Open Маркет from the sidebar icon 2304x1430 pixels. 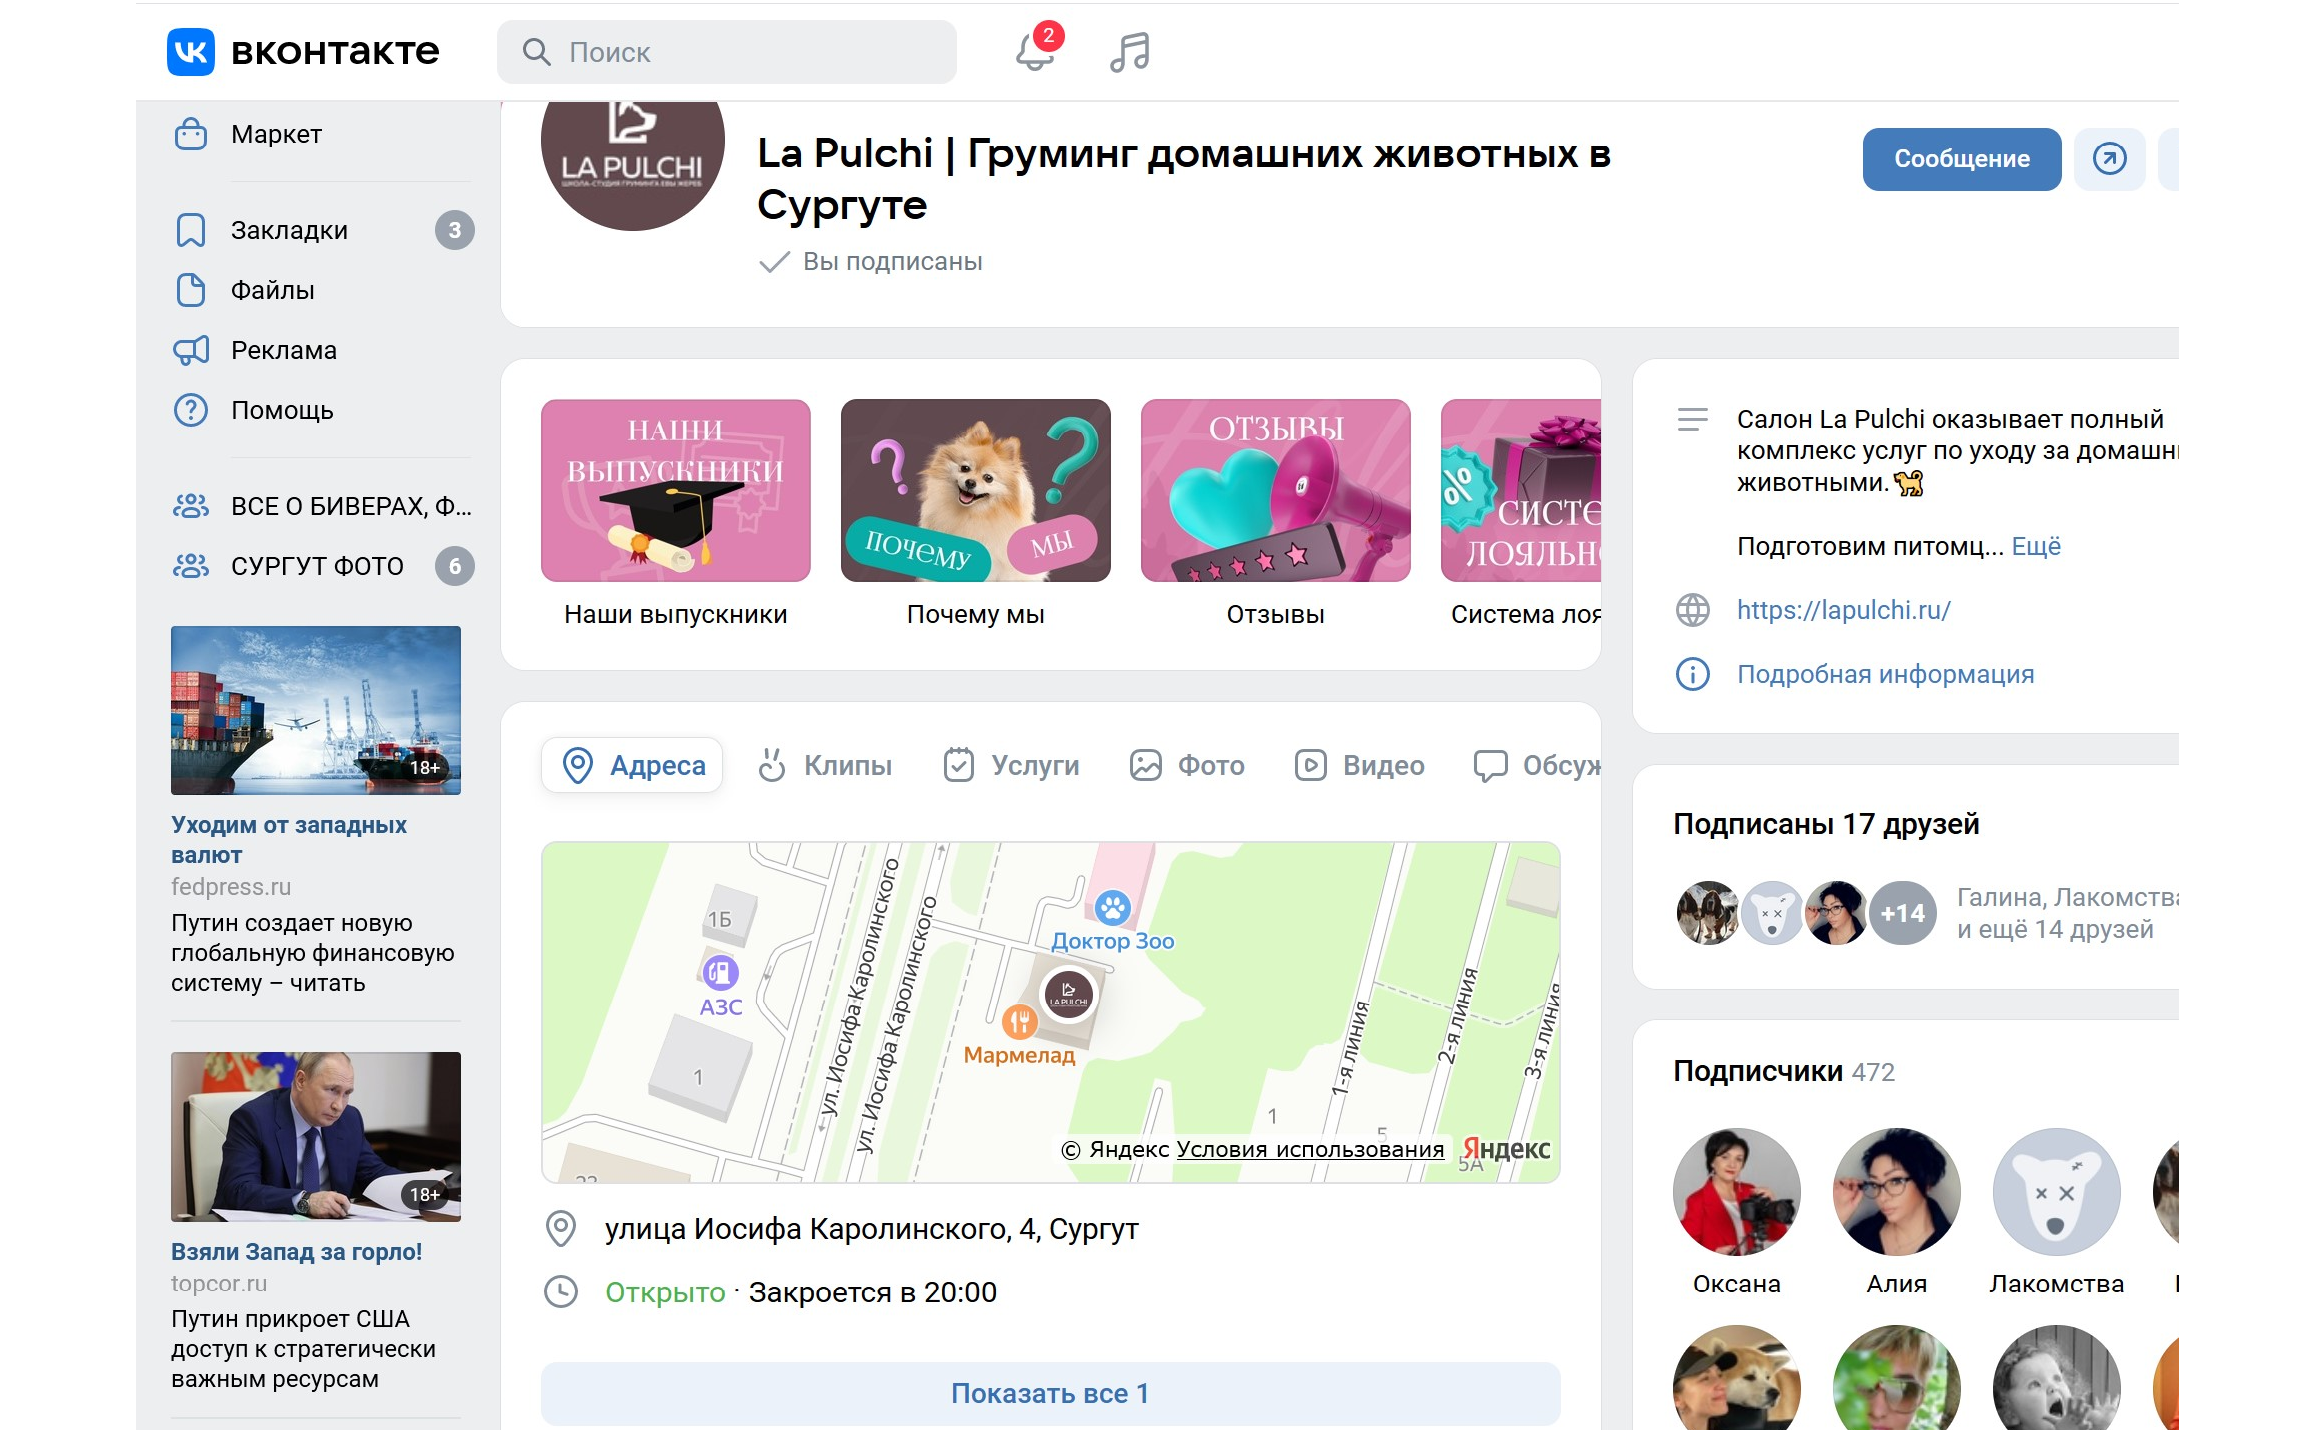coord(192,133)
